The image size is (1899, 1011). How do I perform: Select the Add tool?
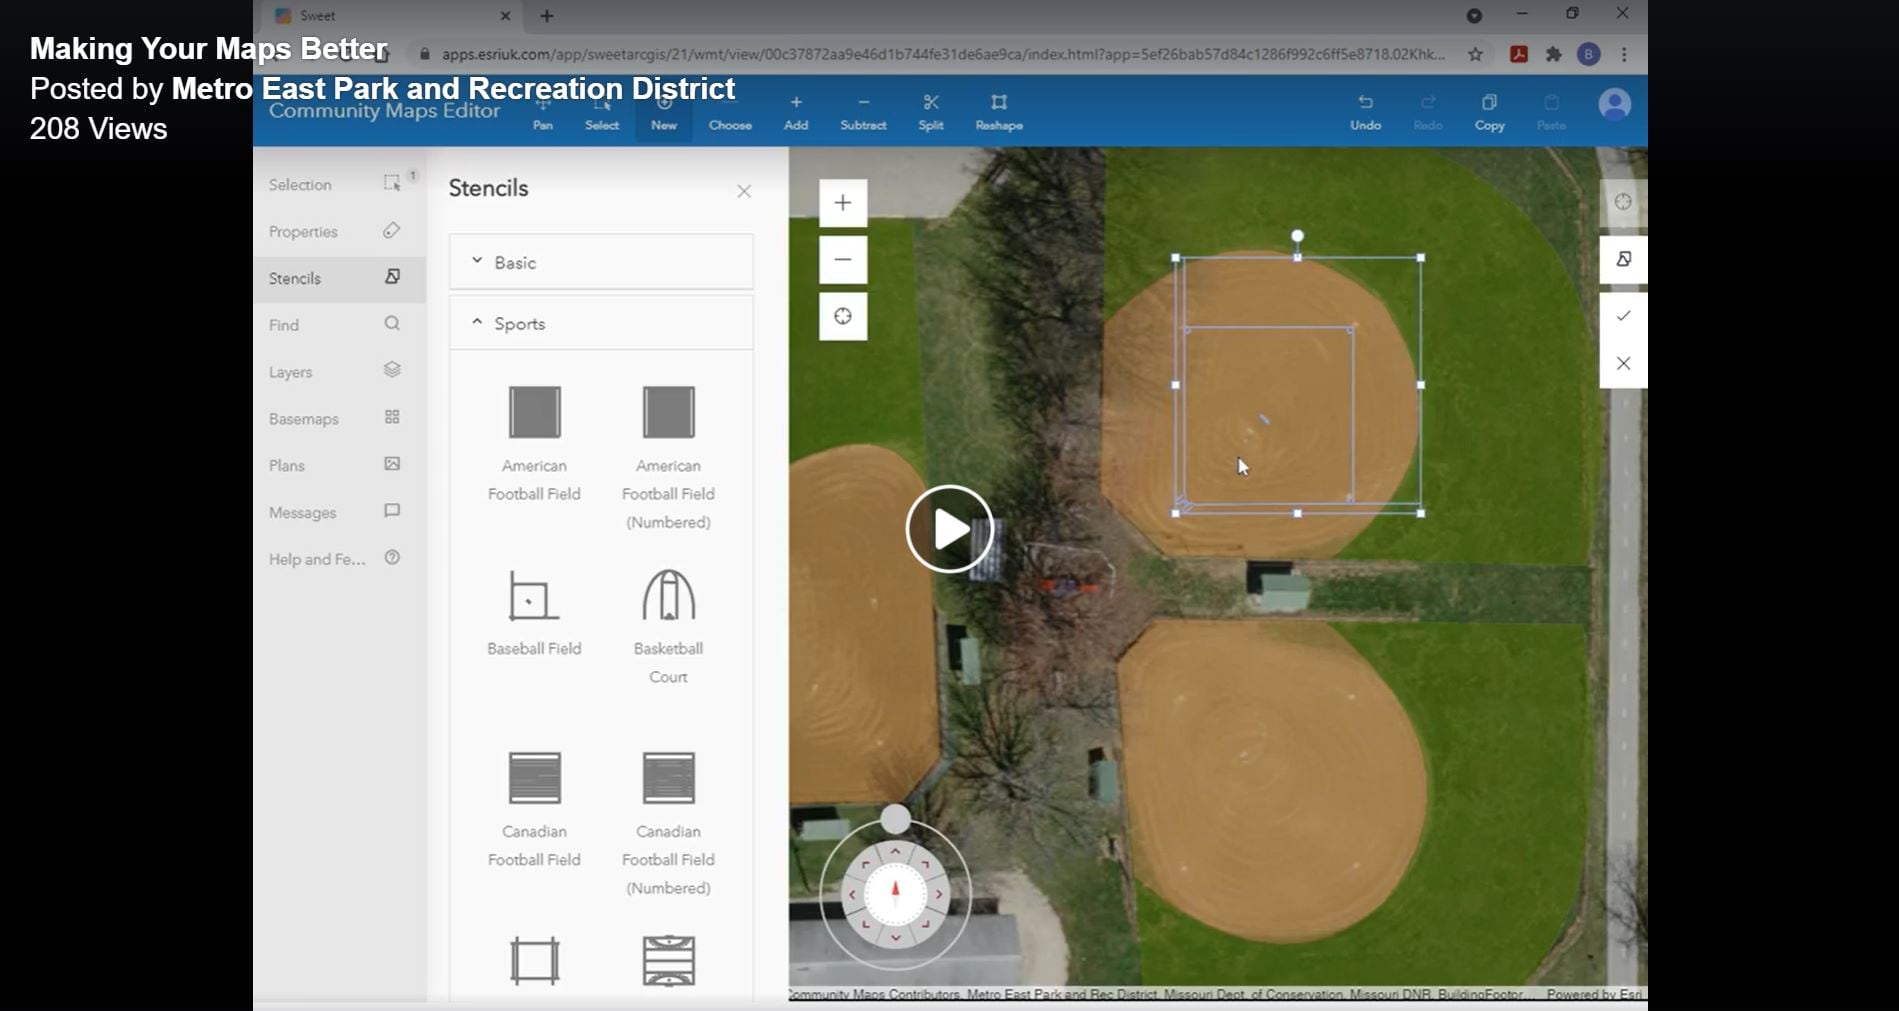[x=796, y=112]
